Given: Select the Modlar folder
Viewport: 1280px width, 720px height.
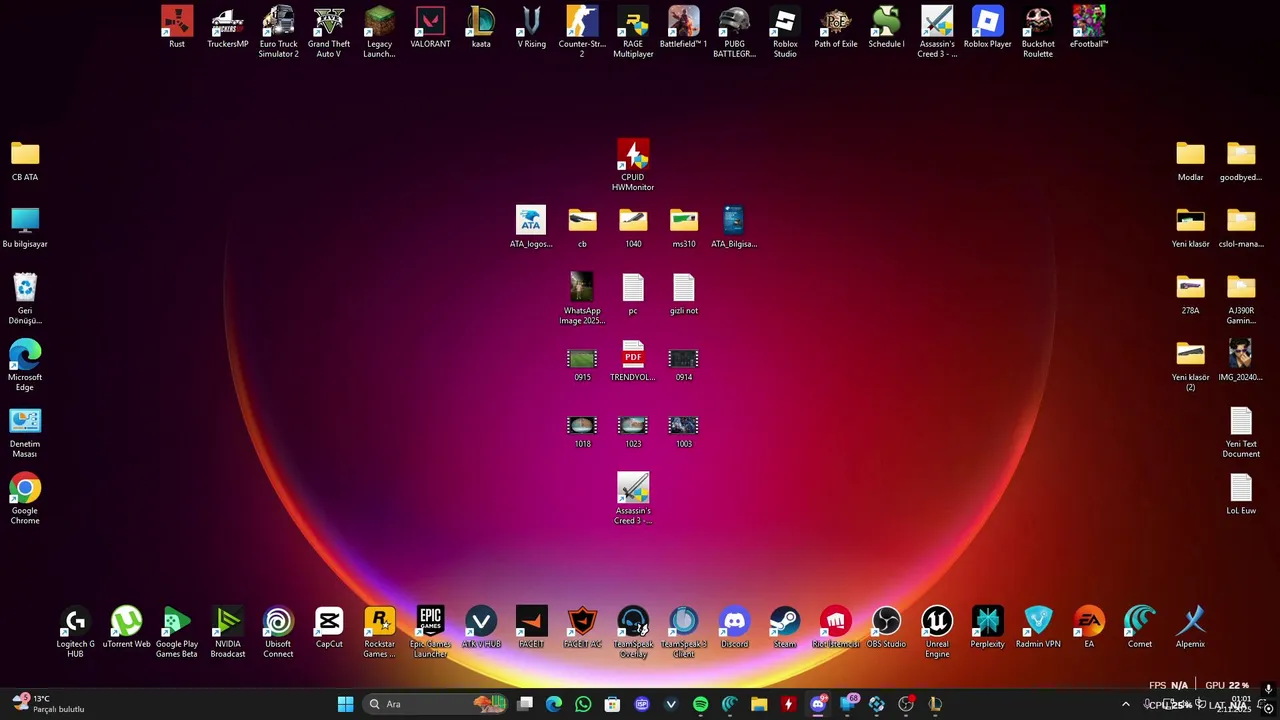Looking at the screenshot, I should click(1190, 160).
